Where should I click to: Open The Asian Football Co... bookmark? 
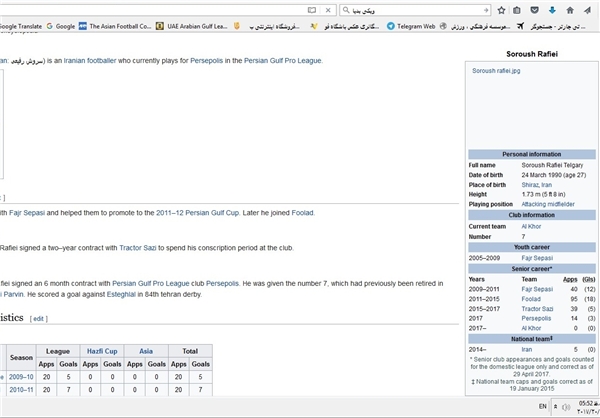115,26
